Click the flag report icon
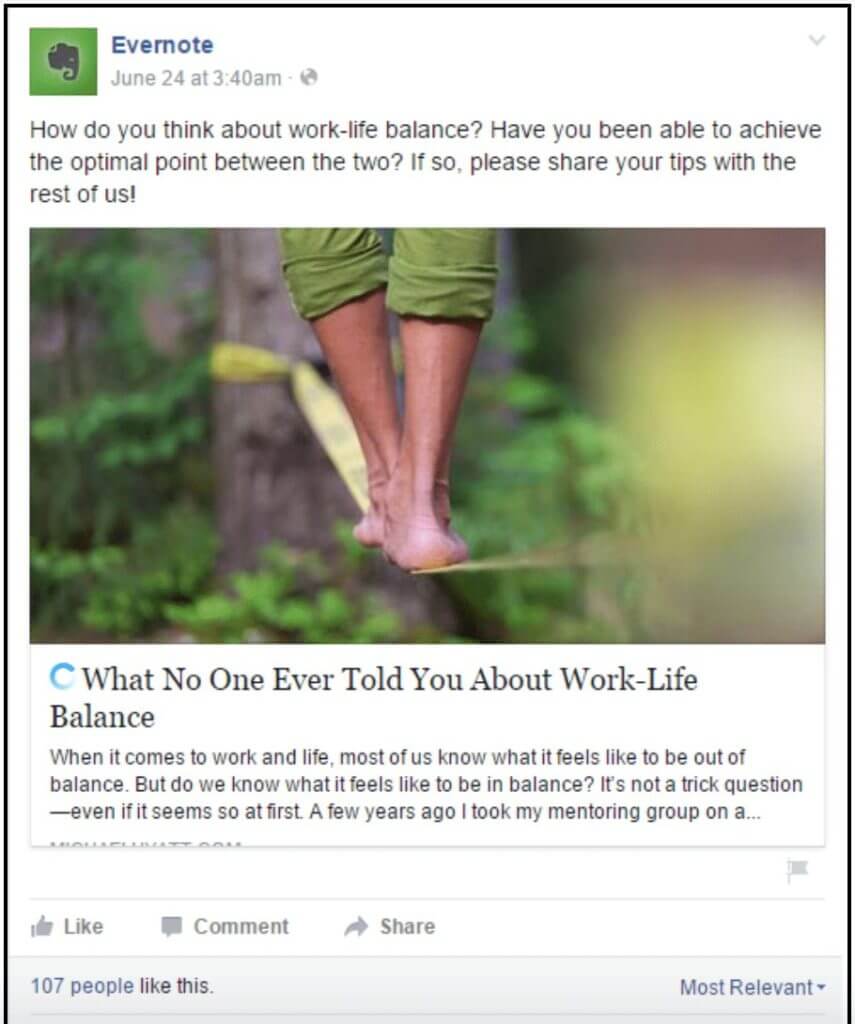 (x=797, y=871)
